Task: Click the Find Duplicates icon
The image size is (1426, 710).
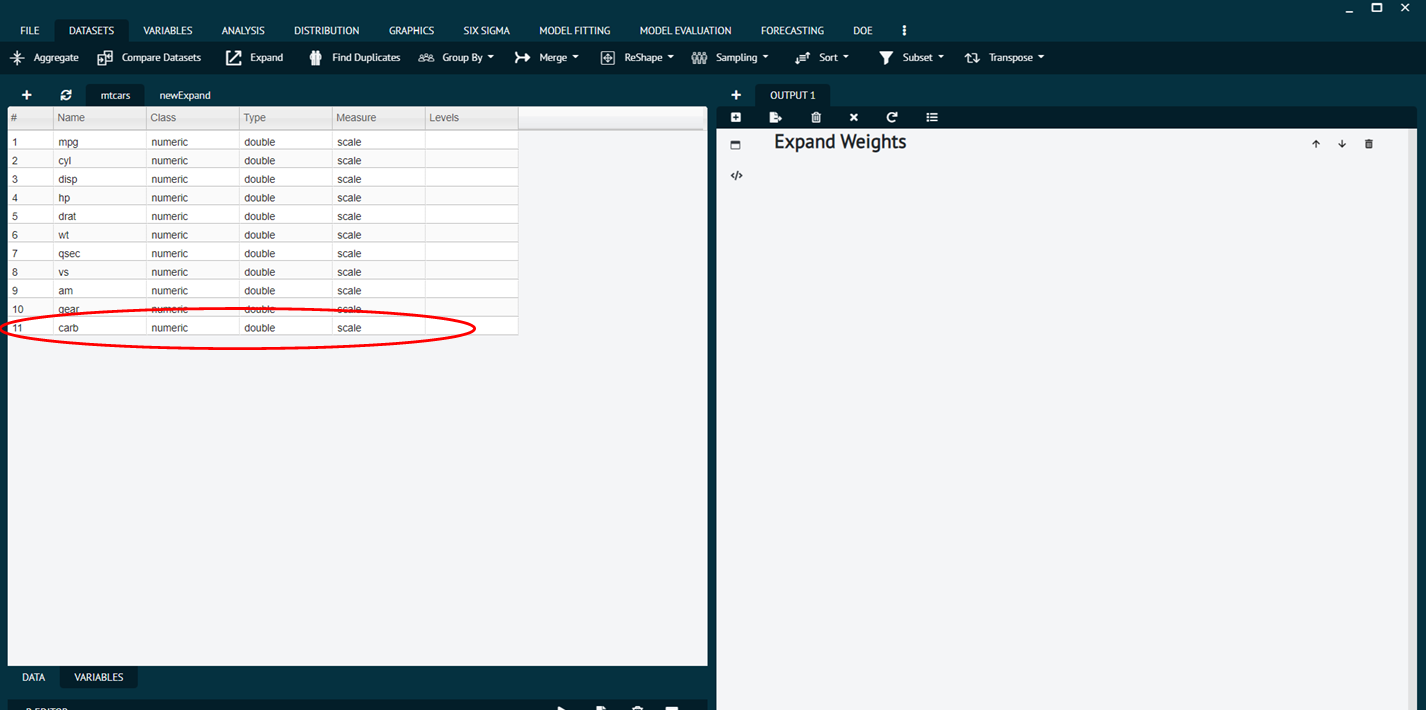Action: coord(316,58)
